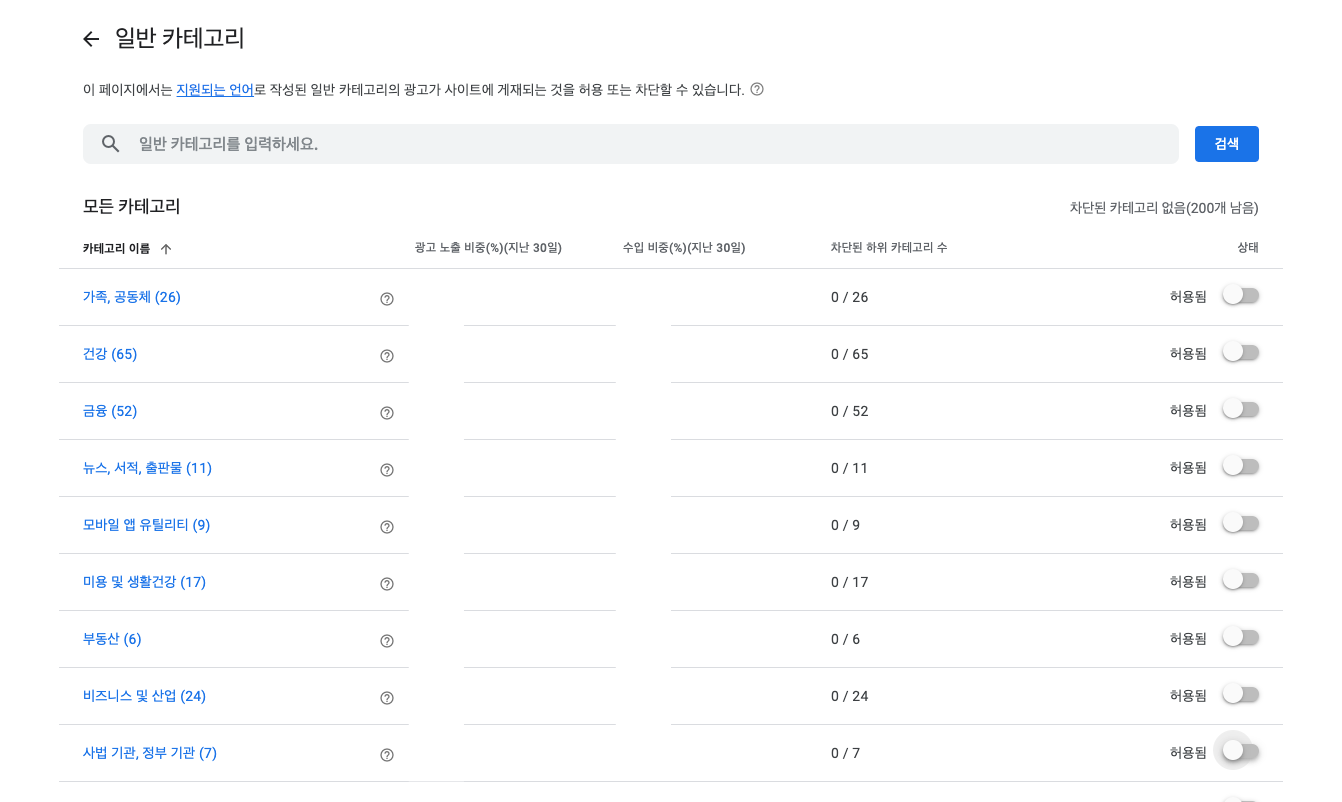Click 허용됨 status in 가족, 공동체 row
Screen dimensions: 1342x802
click(1188, 297)
